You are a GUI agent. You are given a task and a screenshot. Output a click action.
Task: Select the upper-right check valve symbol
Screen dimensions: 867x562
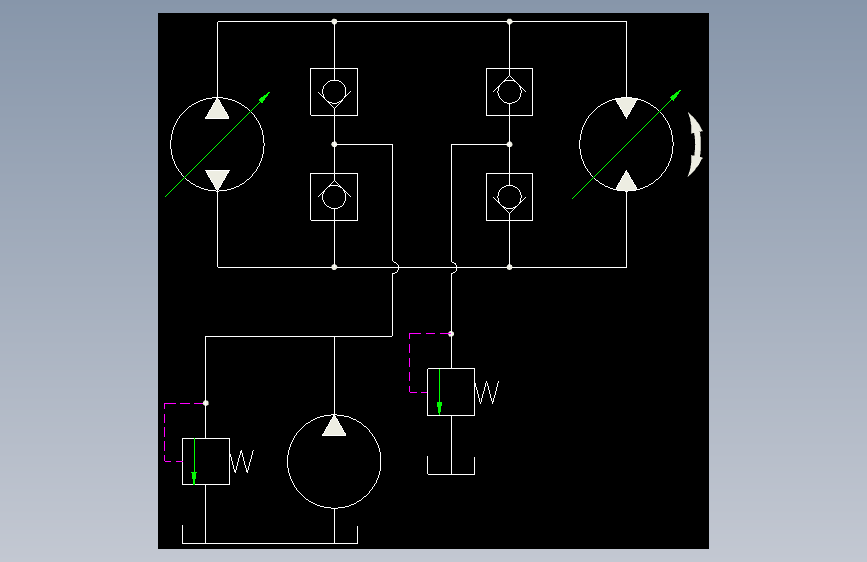pos(509,92)
